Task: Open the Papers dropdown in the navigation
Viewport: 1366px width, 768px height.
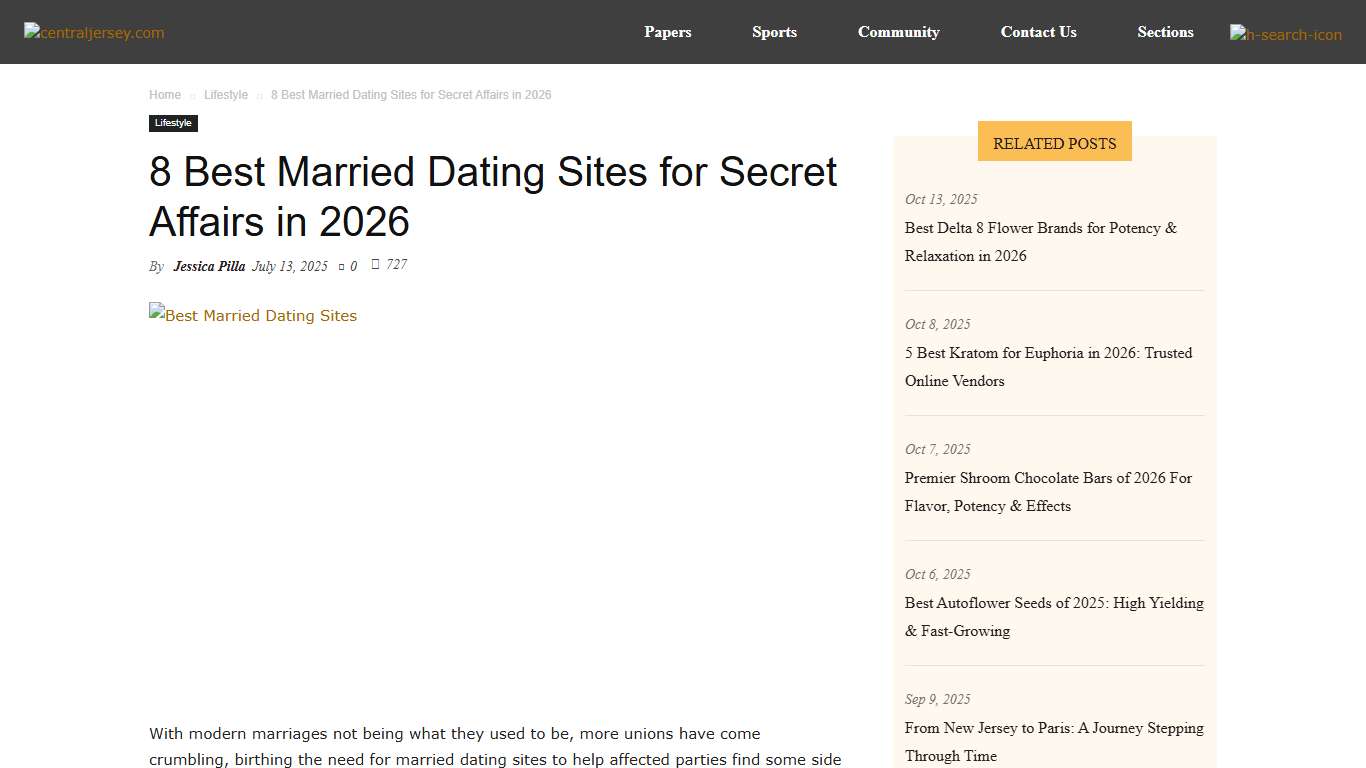Action: (667, 32)
